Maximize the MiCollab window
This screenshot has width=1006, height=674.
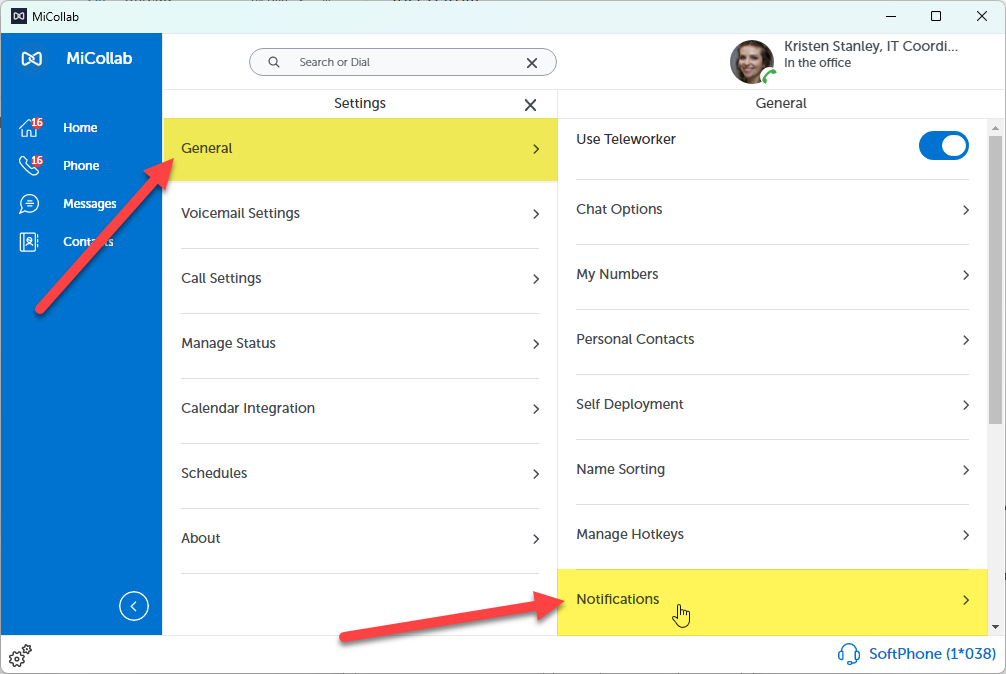(x=936, y=16)
